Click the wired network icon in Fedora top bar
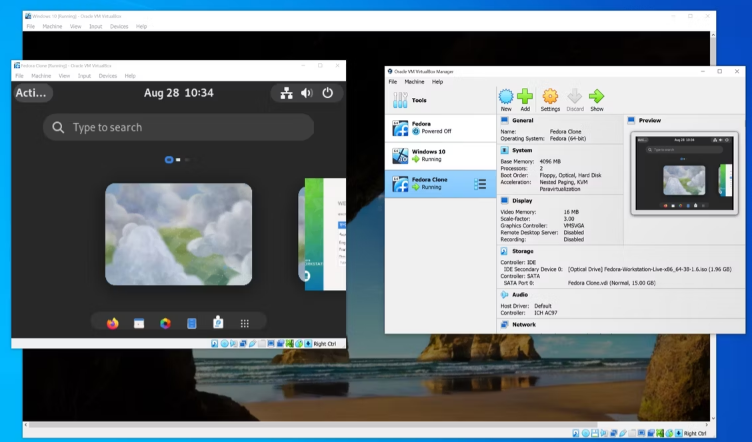 (x=286, y=93)
